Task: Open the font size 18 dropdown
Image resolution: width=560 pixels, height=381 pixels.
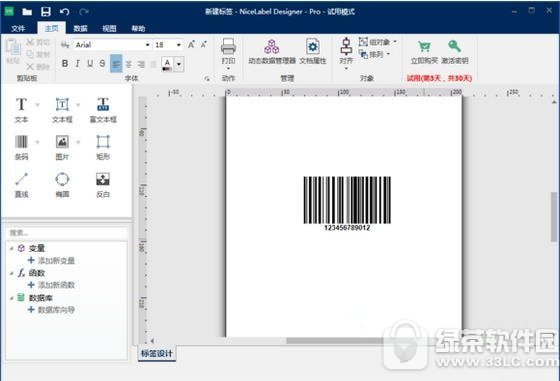Action: tap(179, 45)
